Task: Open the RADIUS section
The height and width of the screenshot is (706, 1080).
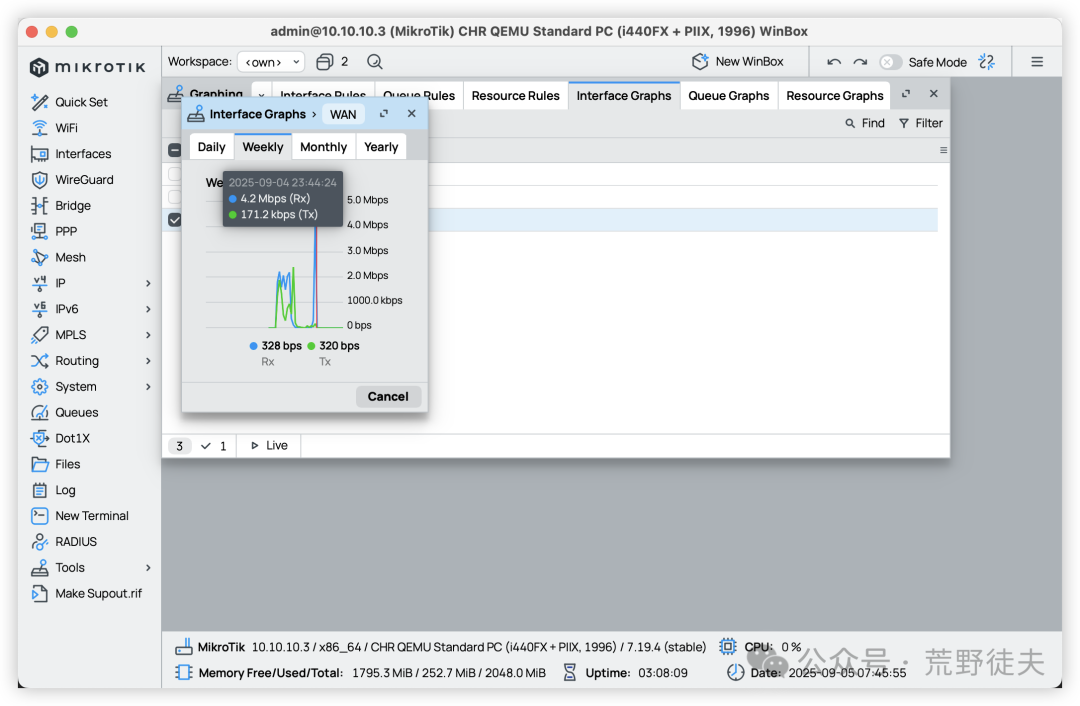Action: tap(64, 542)
